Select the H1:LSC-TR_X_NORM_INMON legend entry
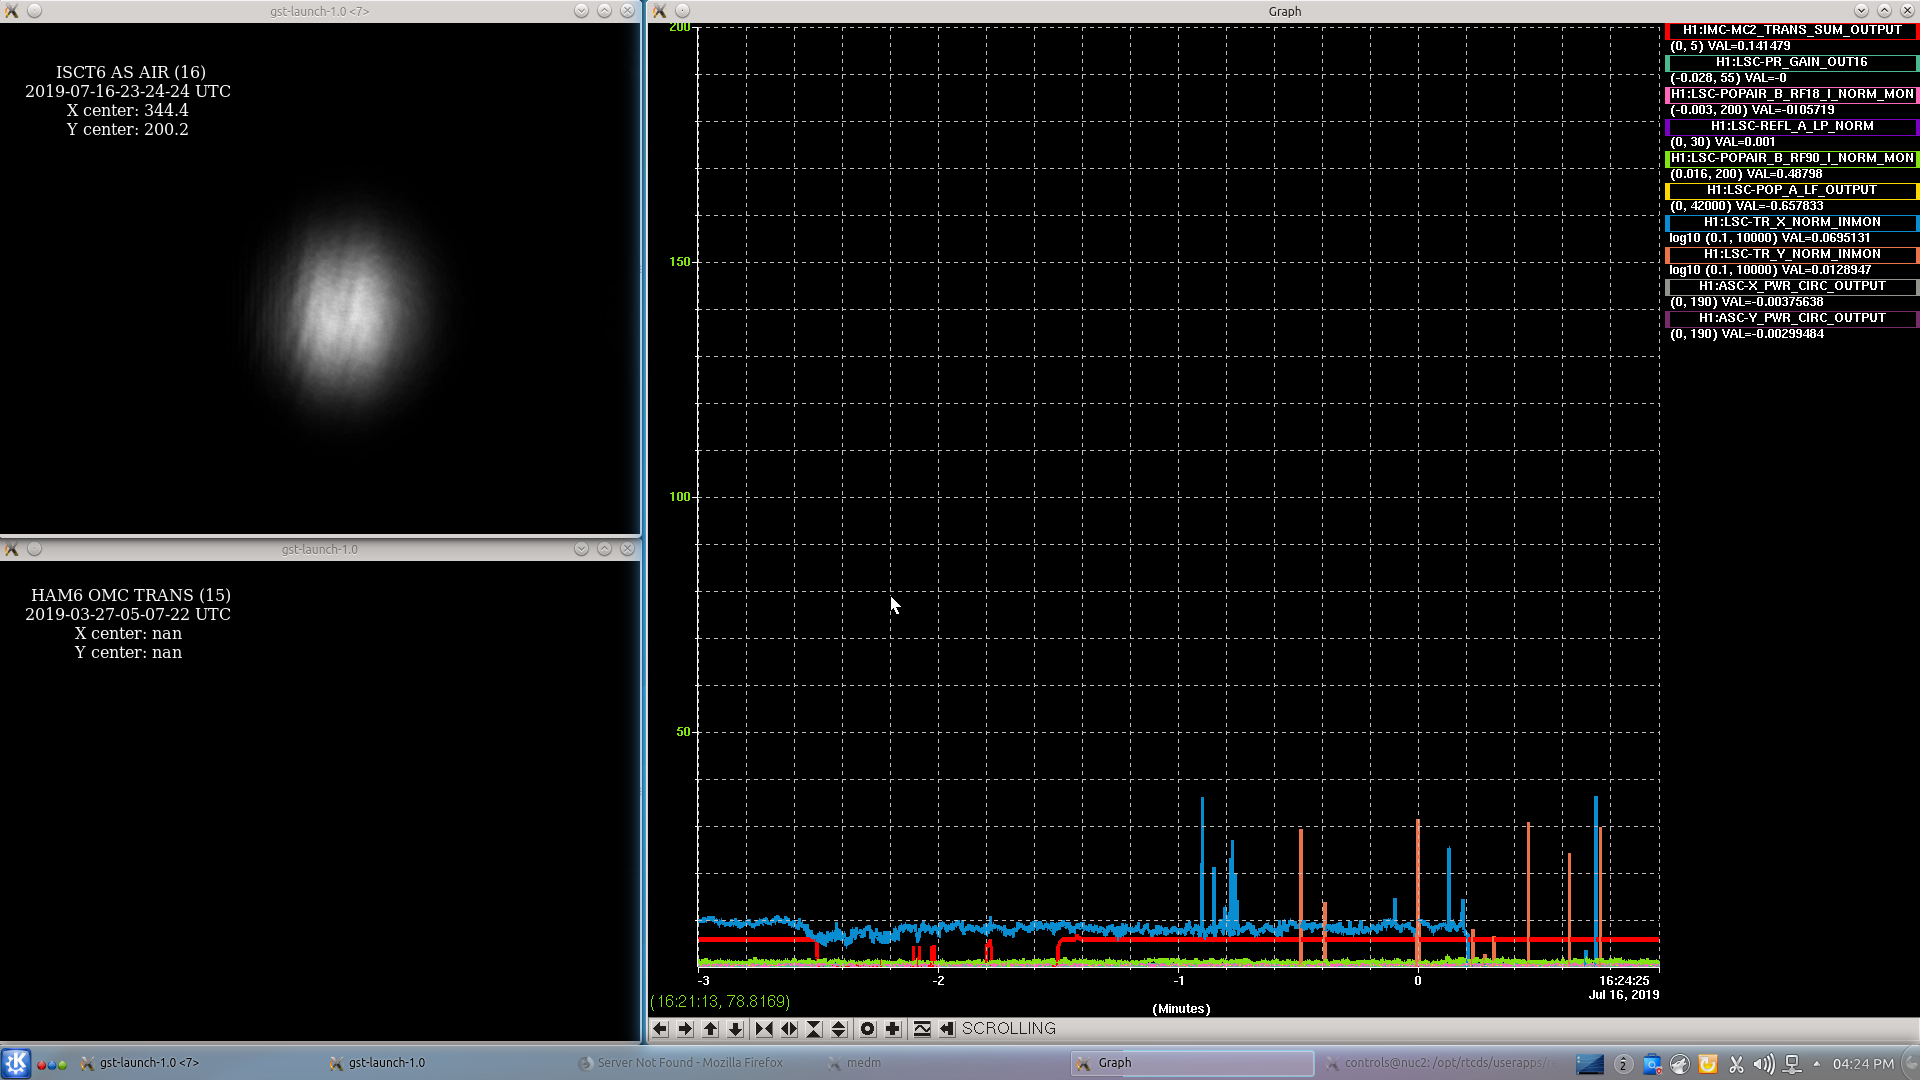This screenshot has width=1920, height=1080. [x=1792, y=222]
